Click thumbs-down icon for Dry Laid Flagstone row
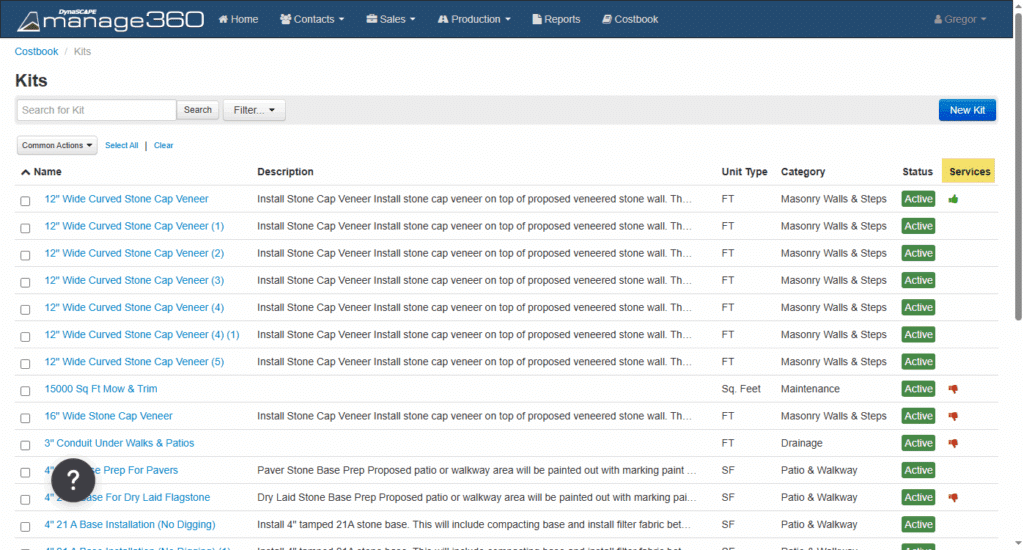This screenshot has width=1024, height=550. pyautogui.click(x=953, y=497)
